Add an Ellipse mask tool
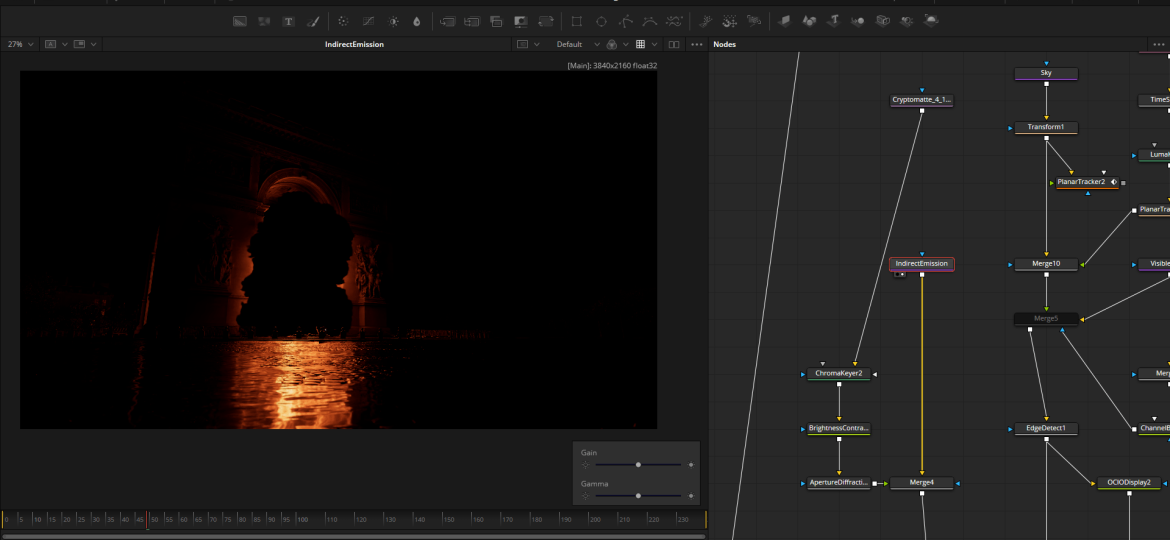The image size is (1170, 540). (601, 21)
